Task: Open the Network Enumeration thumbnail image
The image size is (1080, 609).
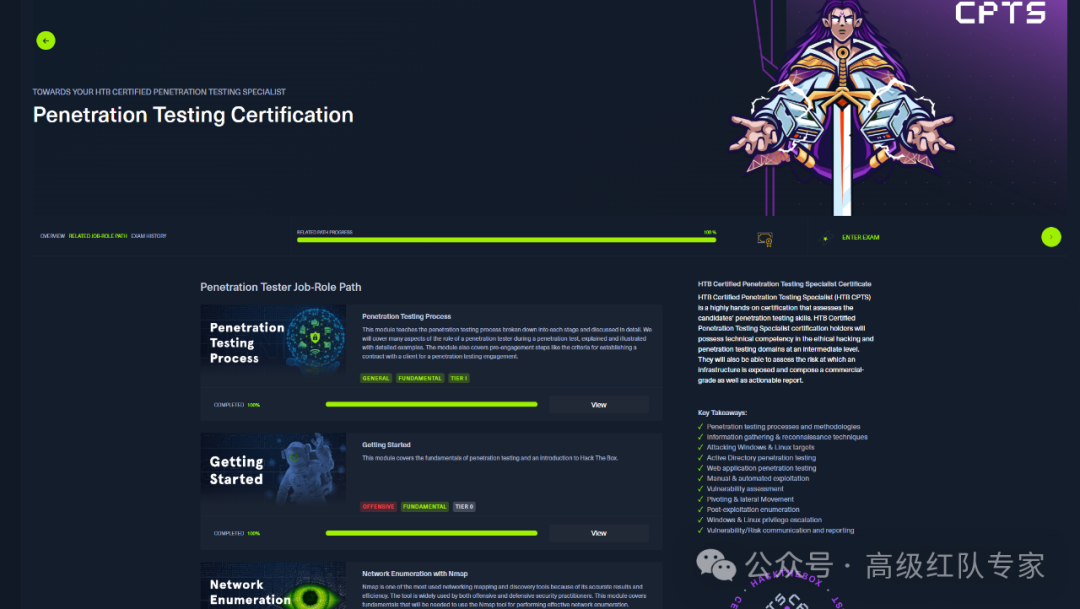Action: 273,586
